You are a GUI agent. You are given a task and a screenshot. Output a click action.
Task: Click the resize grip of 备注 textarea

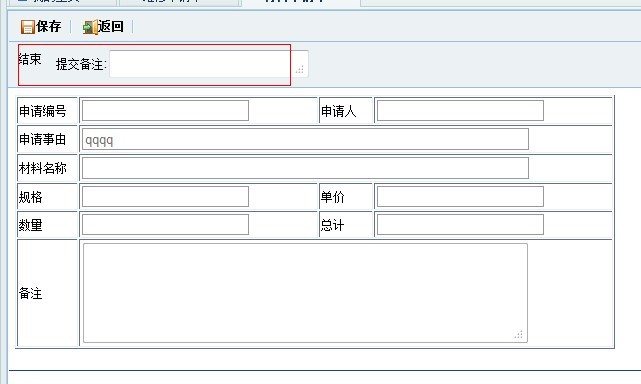point(519,335)
